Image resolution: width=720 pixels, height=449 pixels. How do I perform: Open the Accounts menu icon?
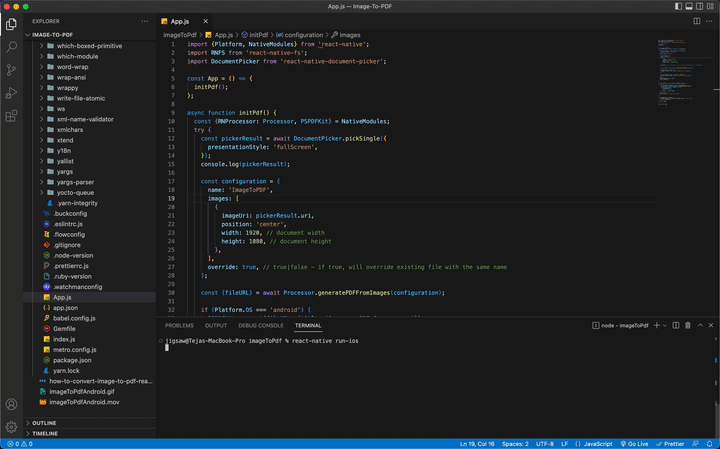12,404
